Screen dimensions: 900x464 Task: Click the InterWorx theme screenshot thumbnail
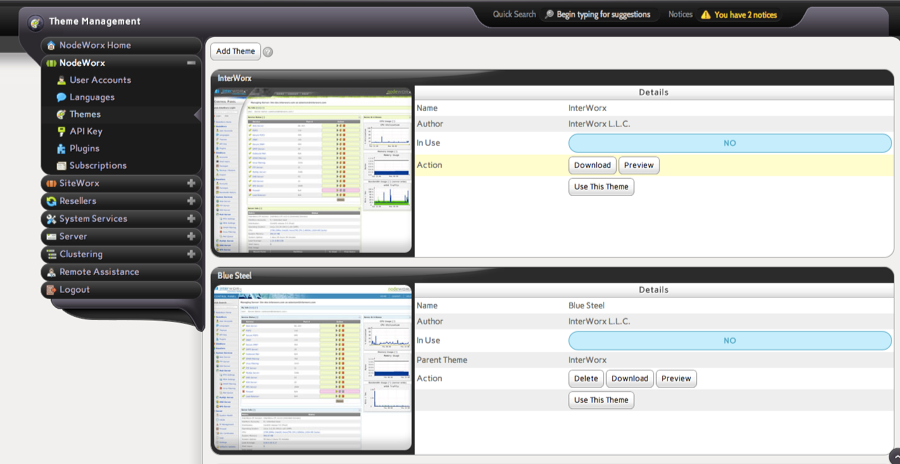312,171
